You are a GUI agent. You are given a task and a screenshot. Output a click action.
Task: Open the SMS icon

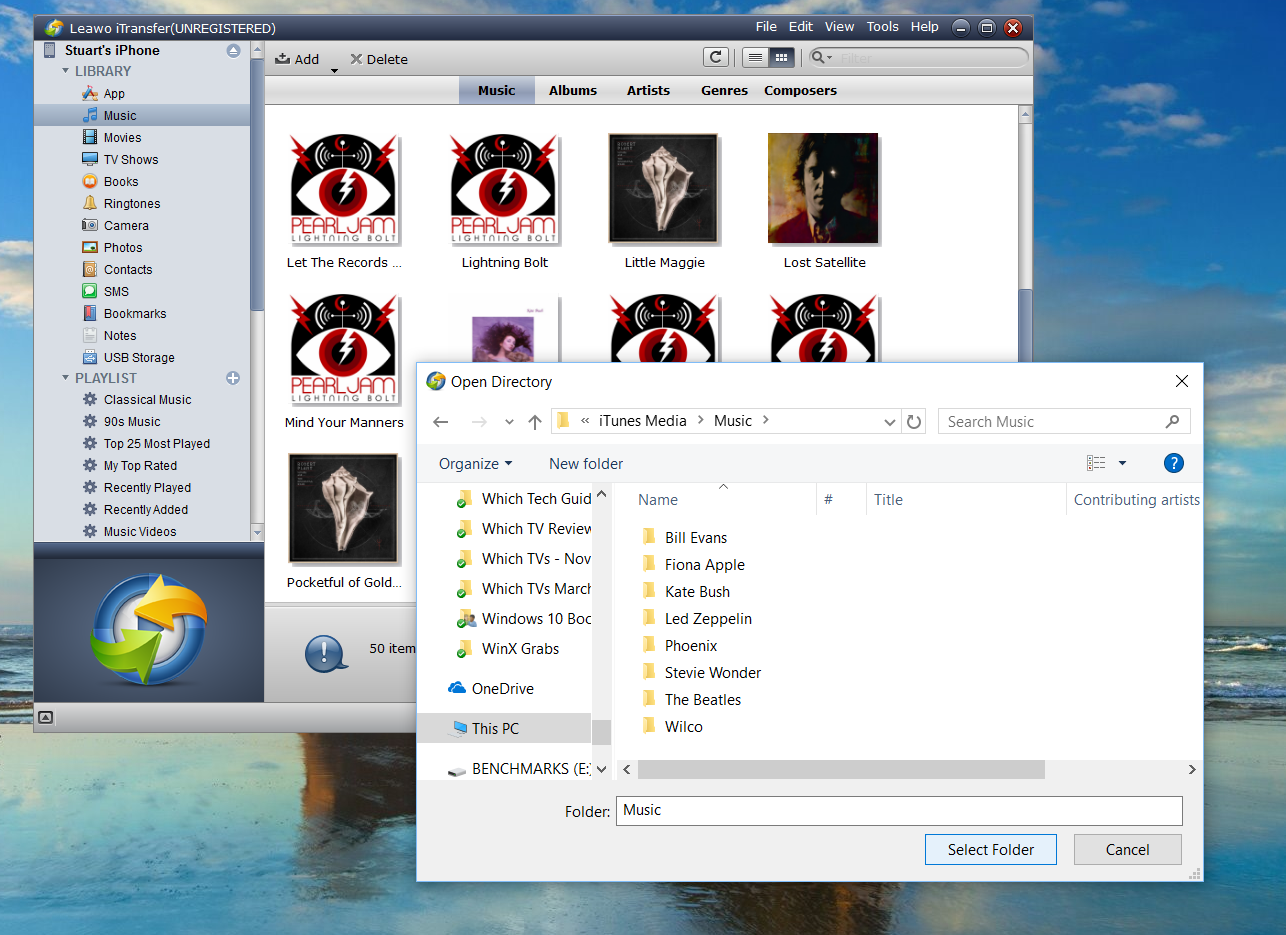click(89, 291)
